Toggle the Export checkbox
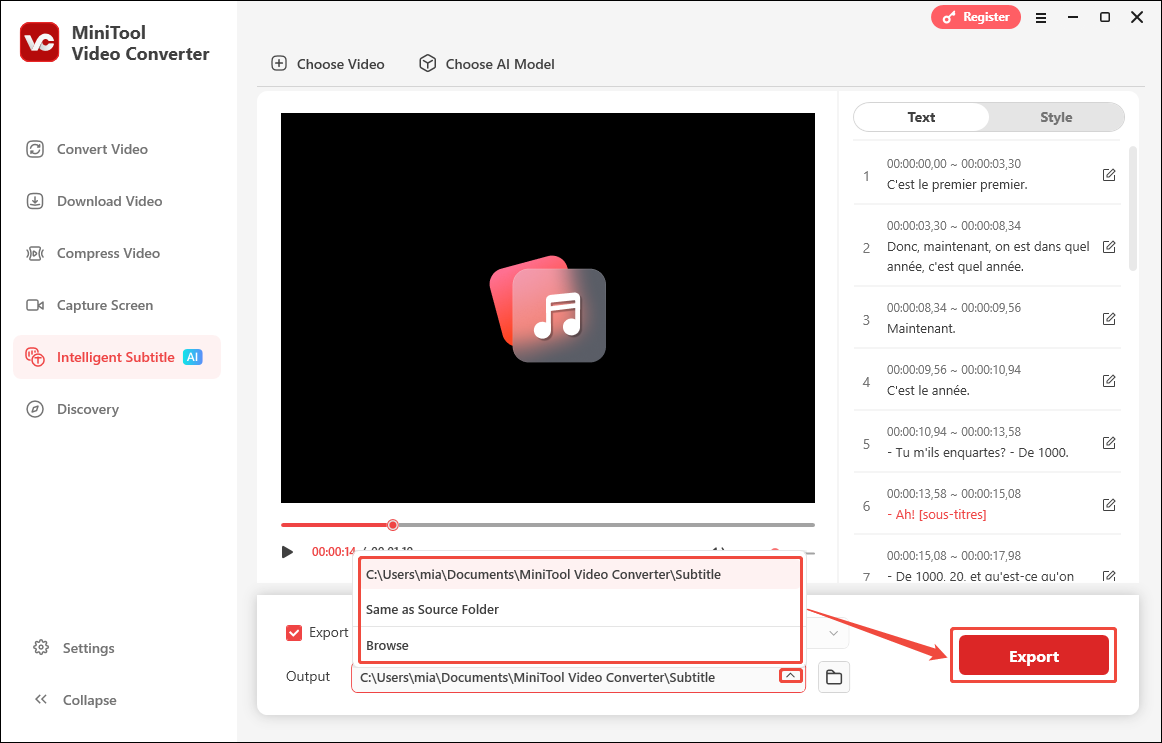The image size is (1162, 743). click(294, 632)
